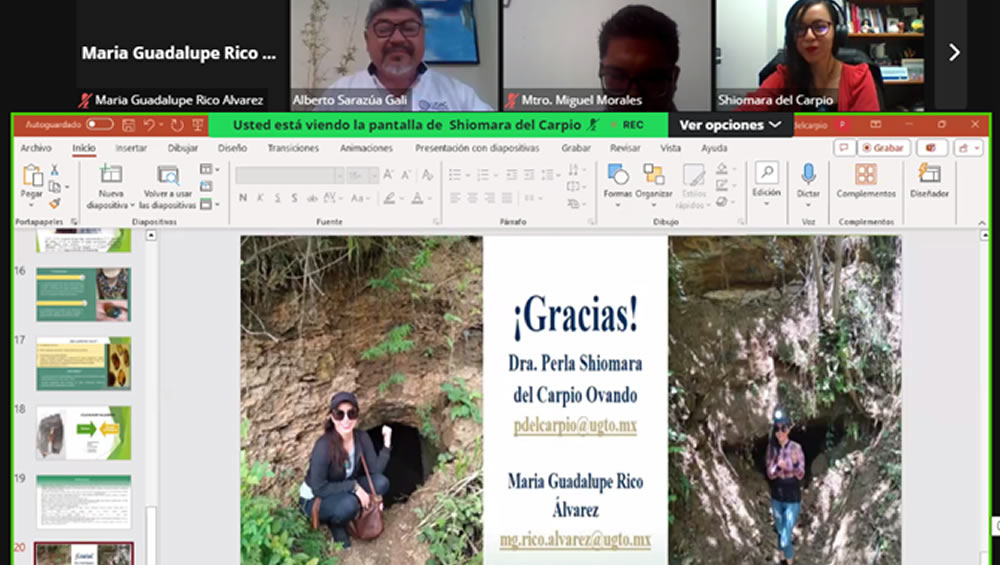Open the font name combo box

290,175
